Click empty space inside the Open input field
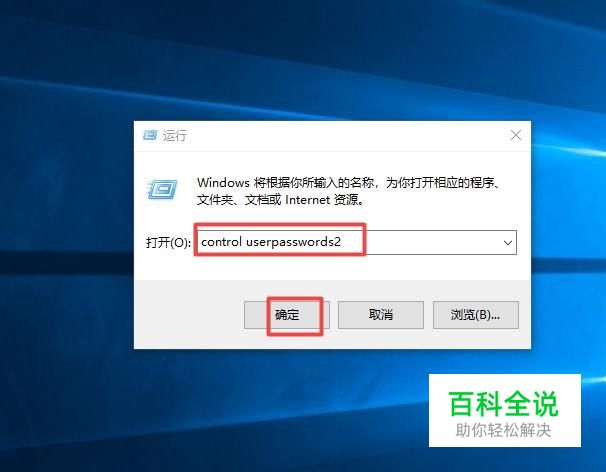The image size is (606, 472). pyautogui.click(x=431, y=243)
